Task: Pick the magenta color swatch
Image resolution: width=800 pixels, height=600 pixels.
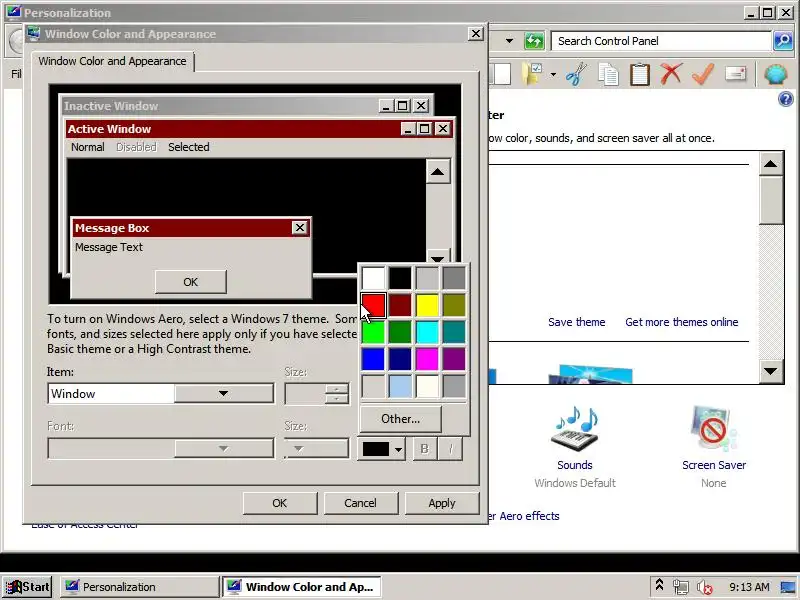Action: pyautogui.click(x=427, y=359)
